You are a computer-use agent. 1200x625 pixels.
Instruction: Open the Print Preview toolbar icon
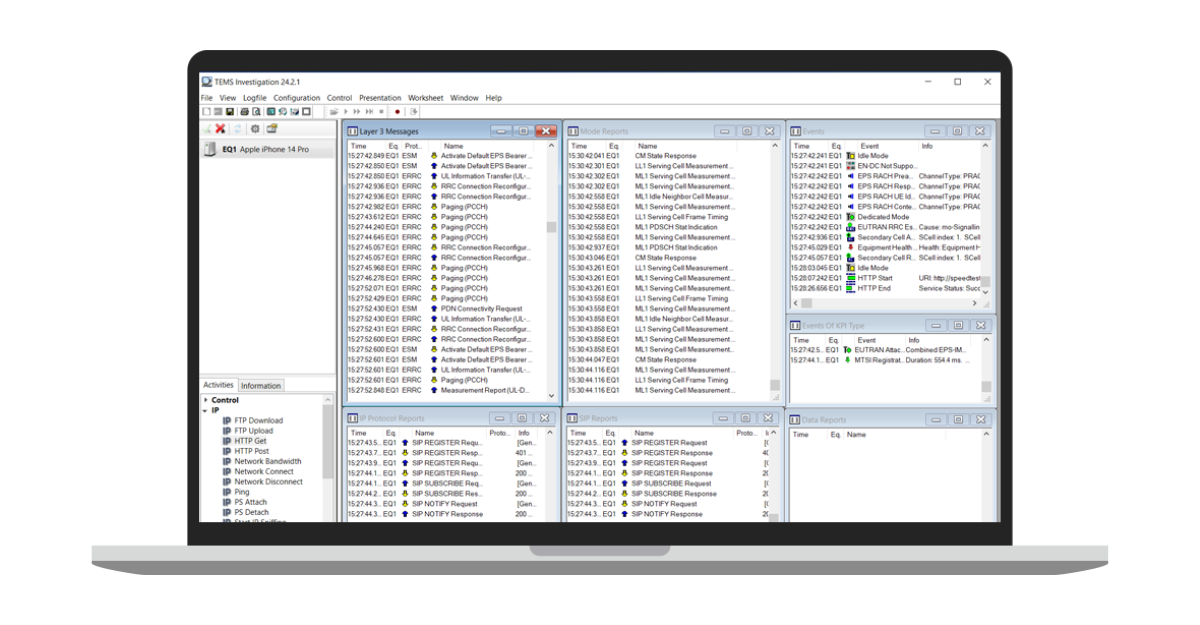click(258, 111)
